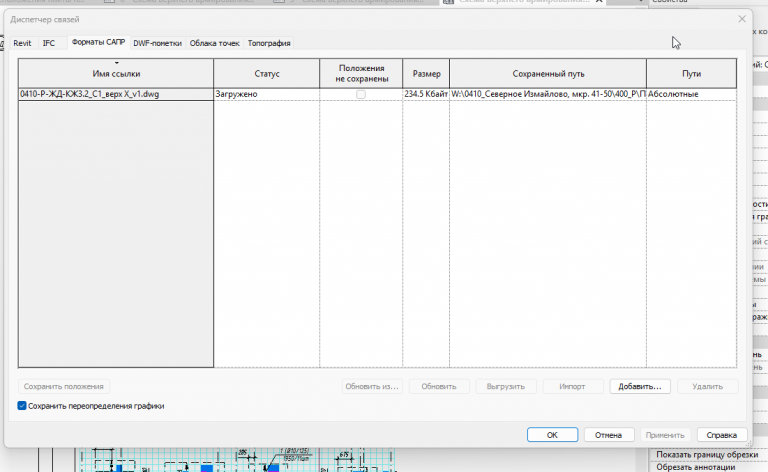Image resolution: width=768 pixels, height=472 pixels.
Task: Open the Топография tab
Action: click(269, 43)
